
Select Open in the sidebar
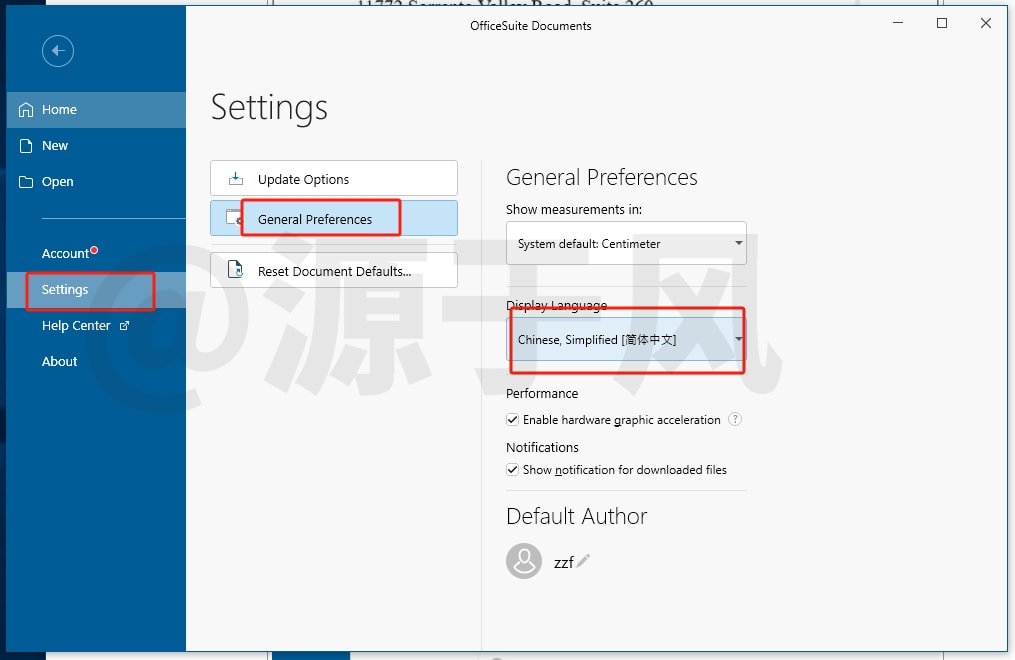(x=96, y=182)
